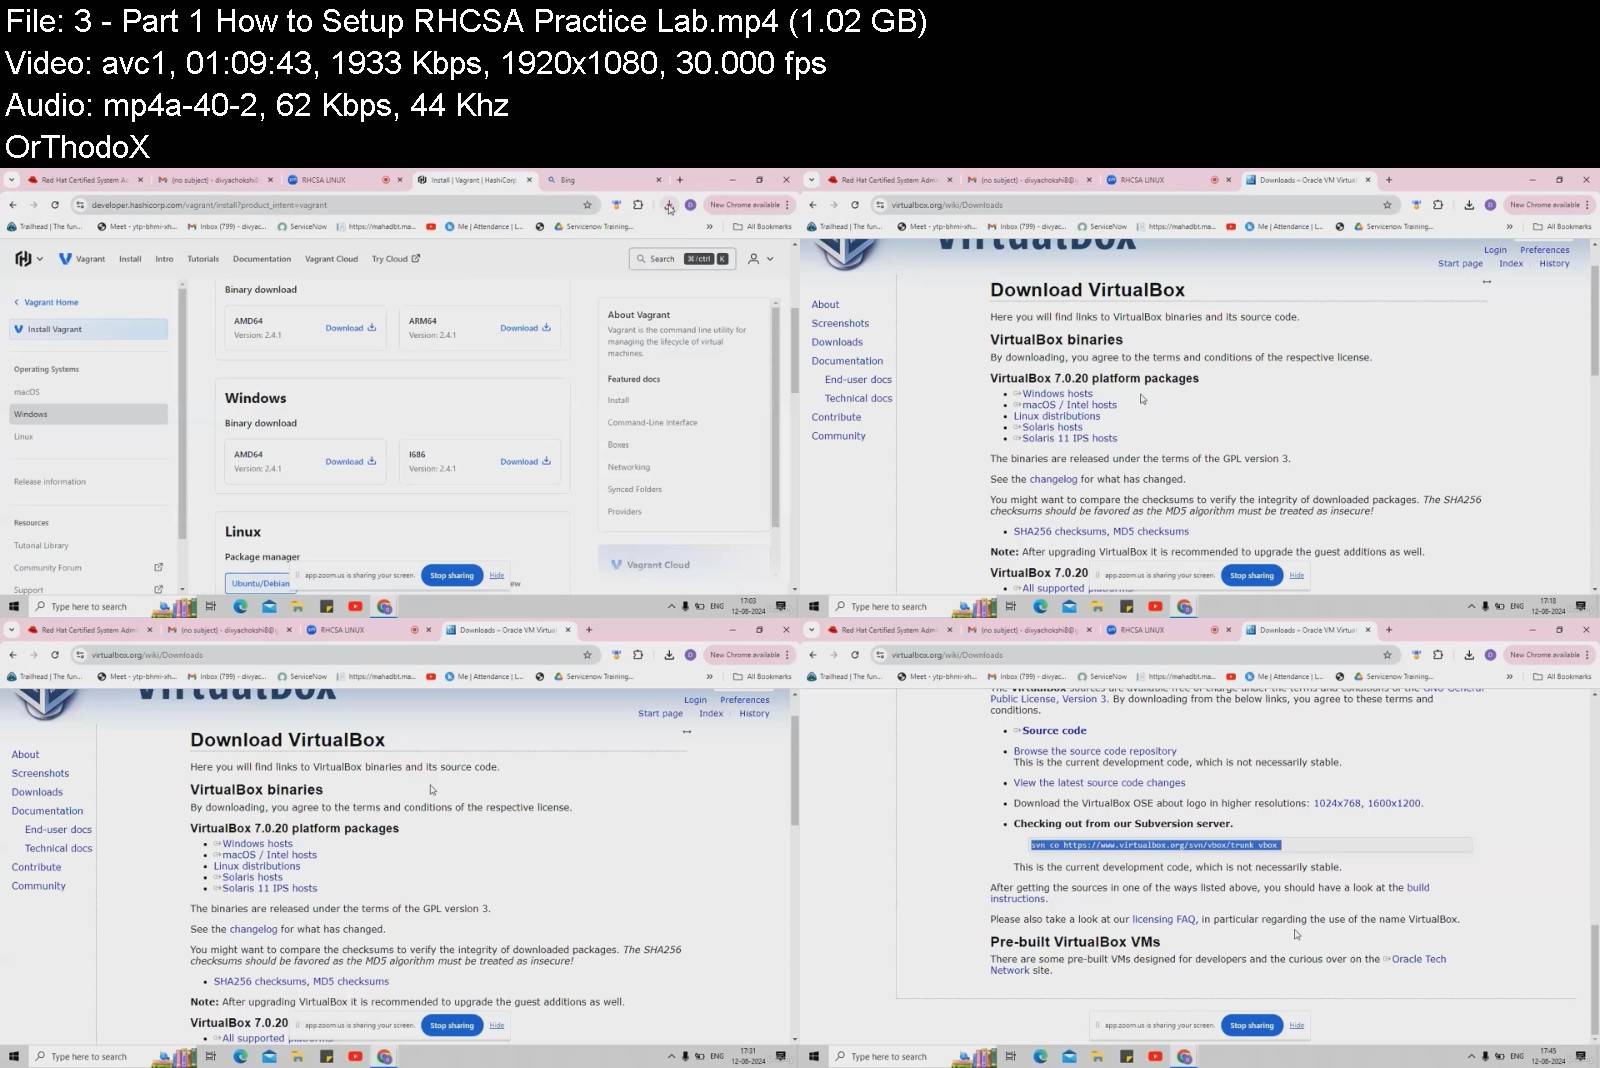The height and width of the screenshot is (1068, 1600).
Task: Open Release information in Vagrant sidebar
Action: click(50, 482)
